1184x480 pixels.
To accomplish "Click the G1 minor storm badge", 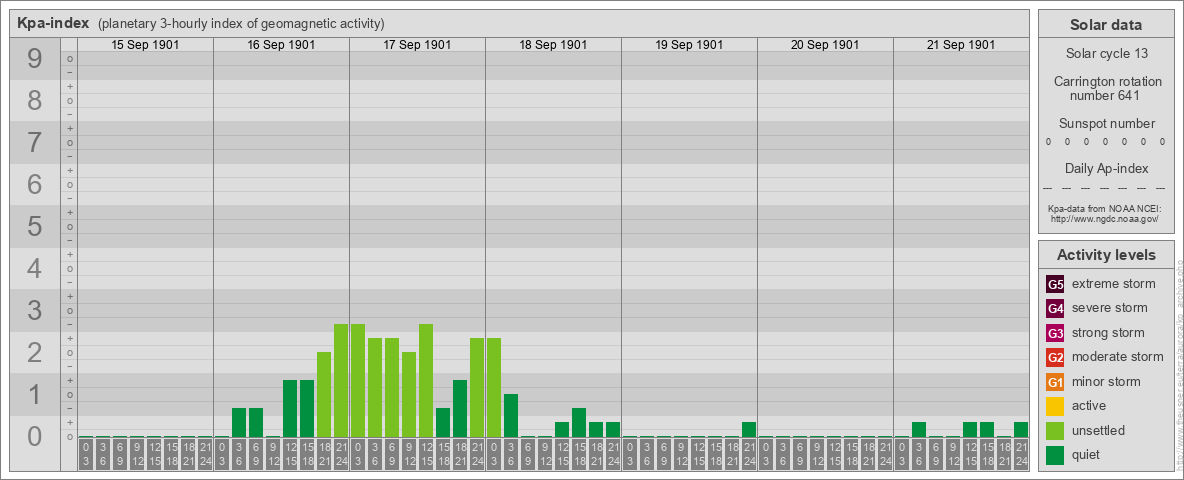I will [1055, 382].
